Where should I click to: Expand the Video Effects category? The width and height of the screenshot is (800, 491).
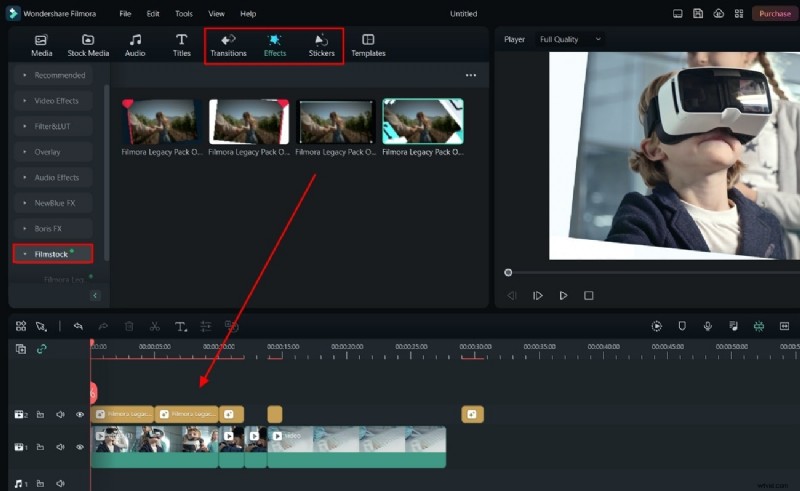coord(54,101)
